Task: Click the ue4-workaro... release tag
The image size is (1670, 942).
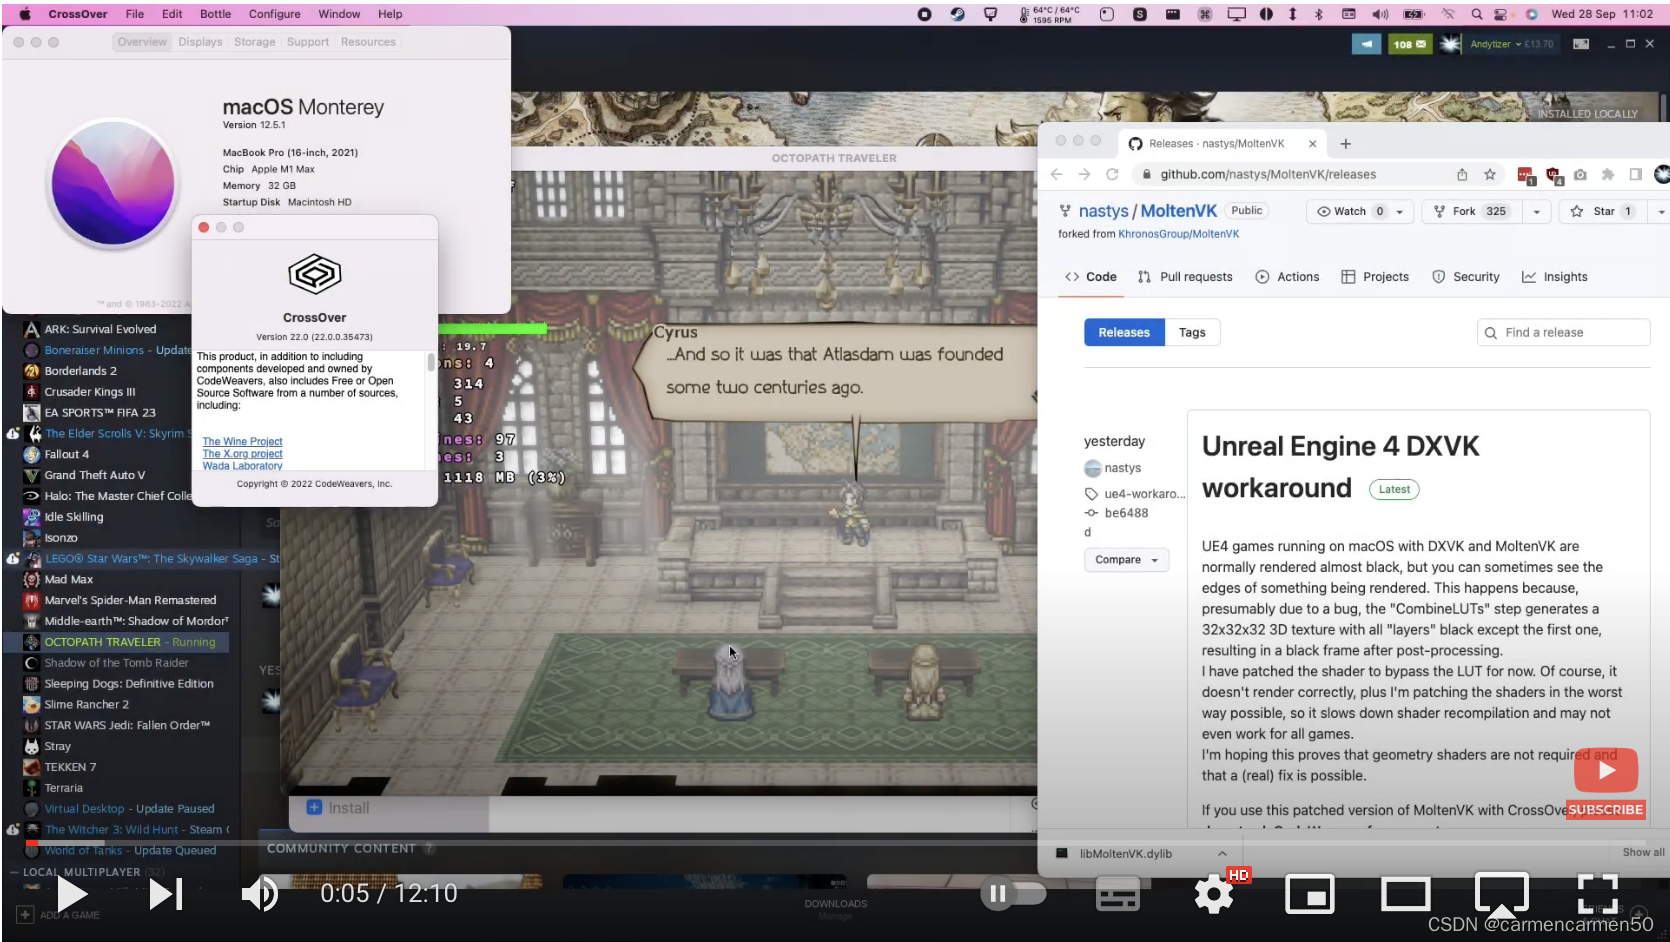Action: tap(1144, 494)
